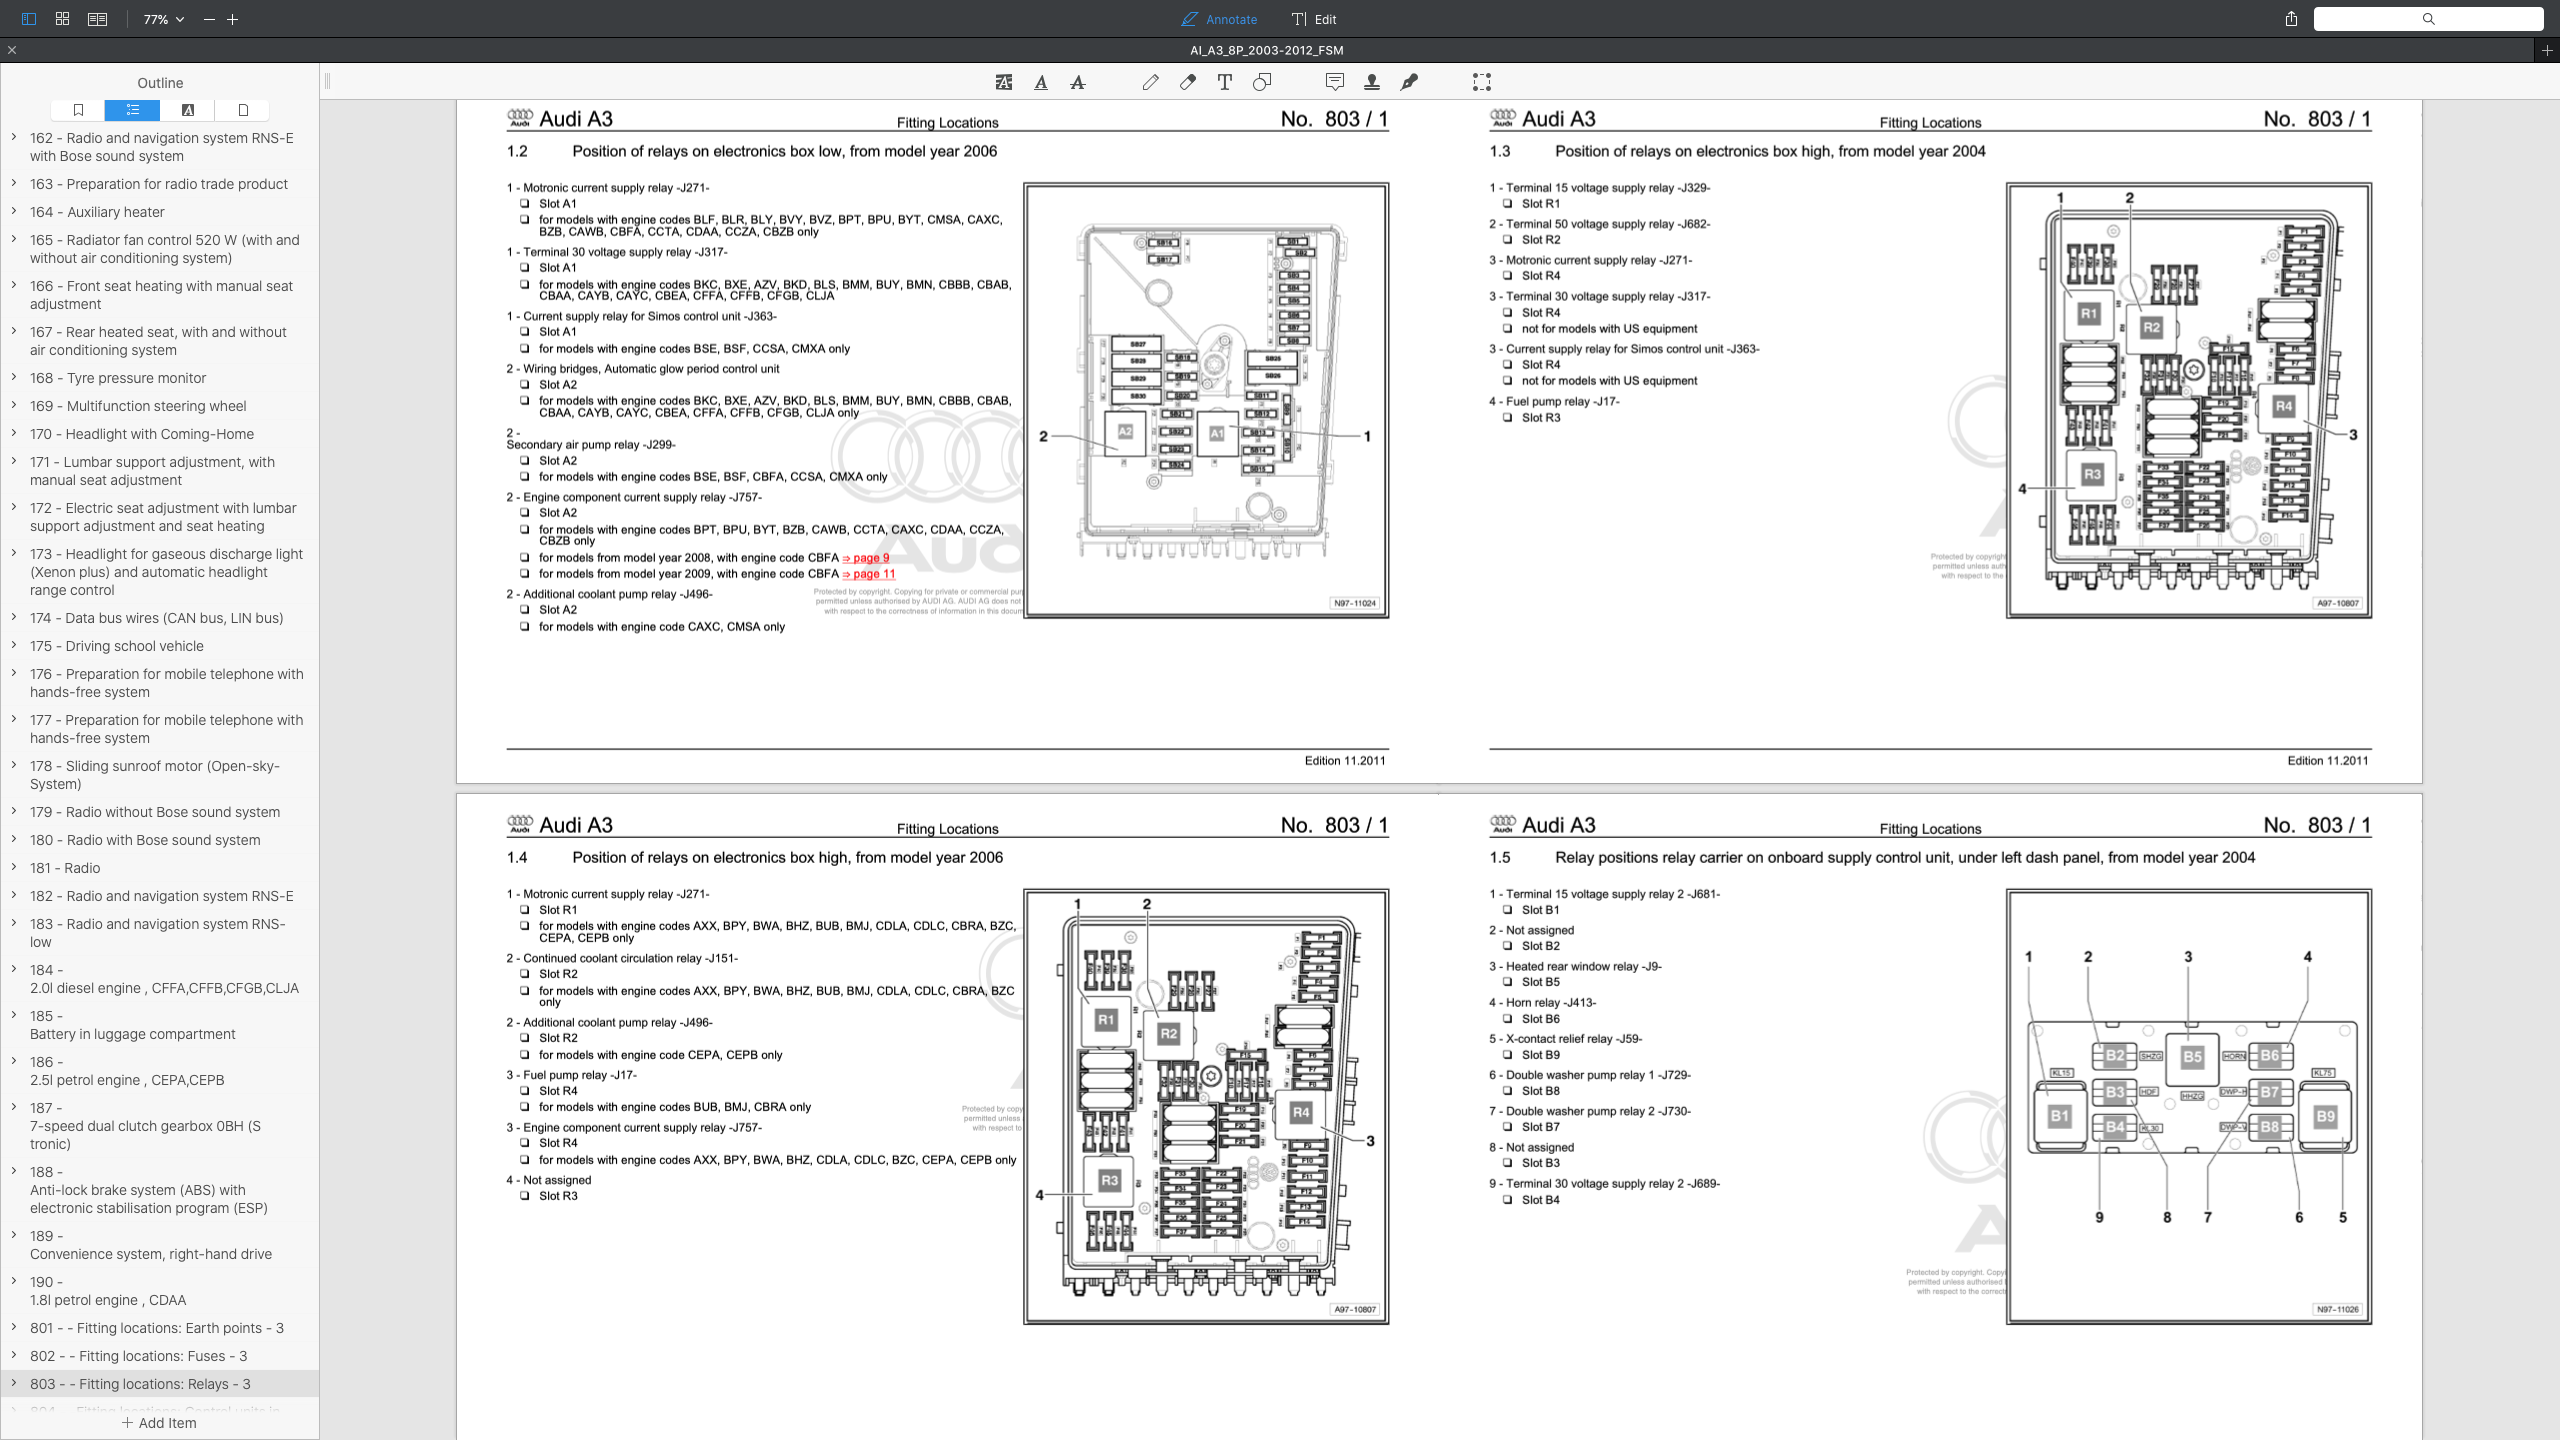This screenshot has height=1440, width=2560.
Task: Choose the Text annotation tool
Action: coord(1225,82)
